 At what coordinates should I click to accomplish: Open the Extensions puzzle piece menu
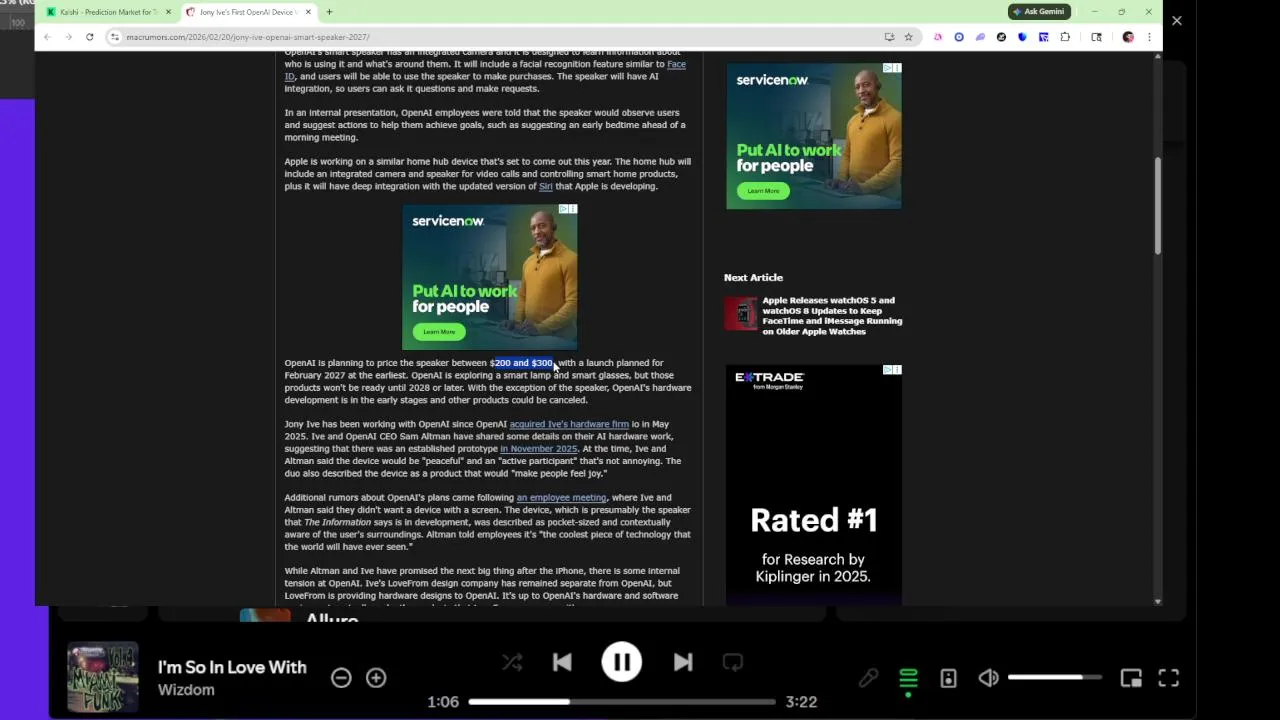coord(1065,37)
